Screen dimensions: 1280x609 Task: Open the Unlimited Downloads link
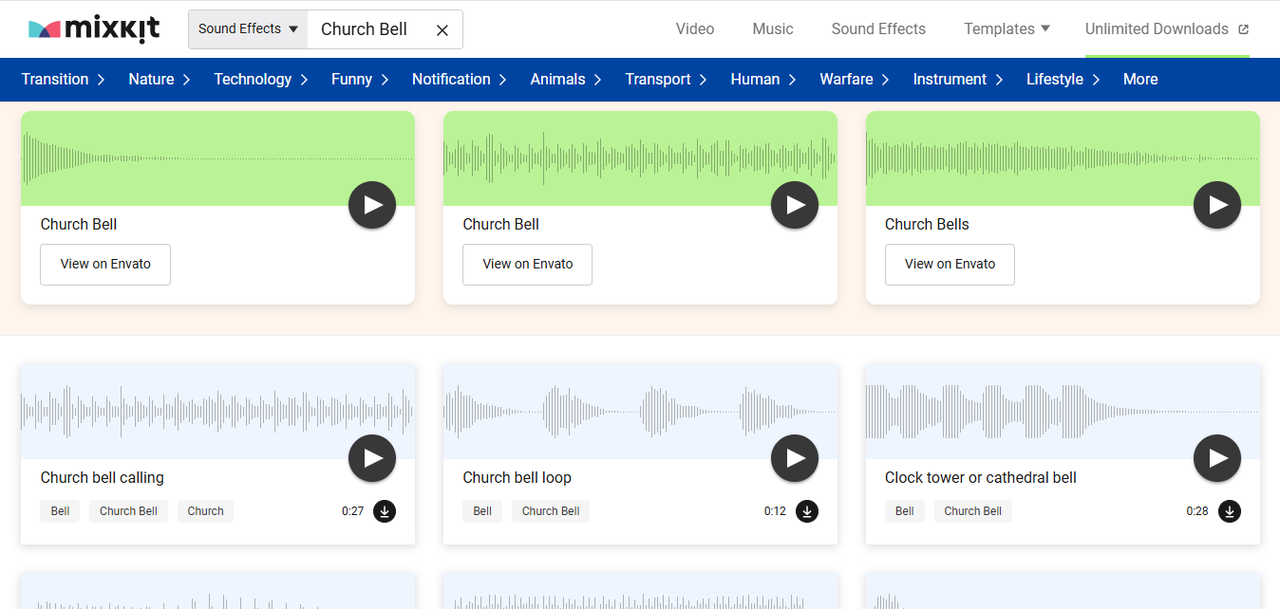pyautogui.click(x=1167, y=29)
